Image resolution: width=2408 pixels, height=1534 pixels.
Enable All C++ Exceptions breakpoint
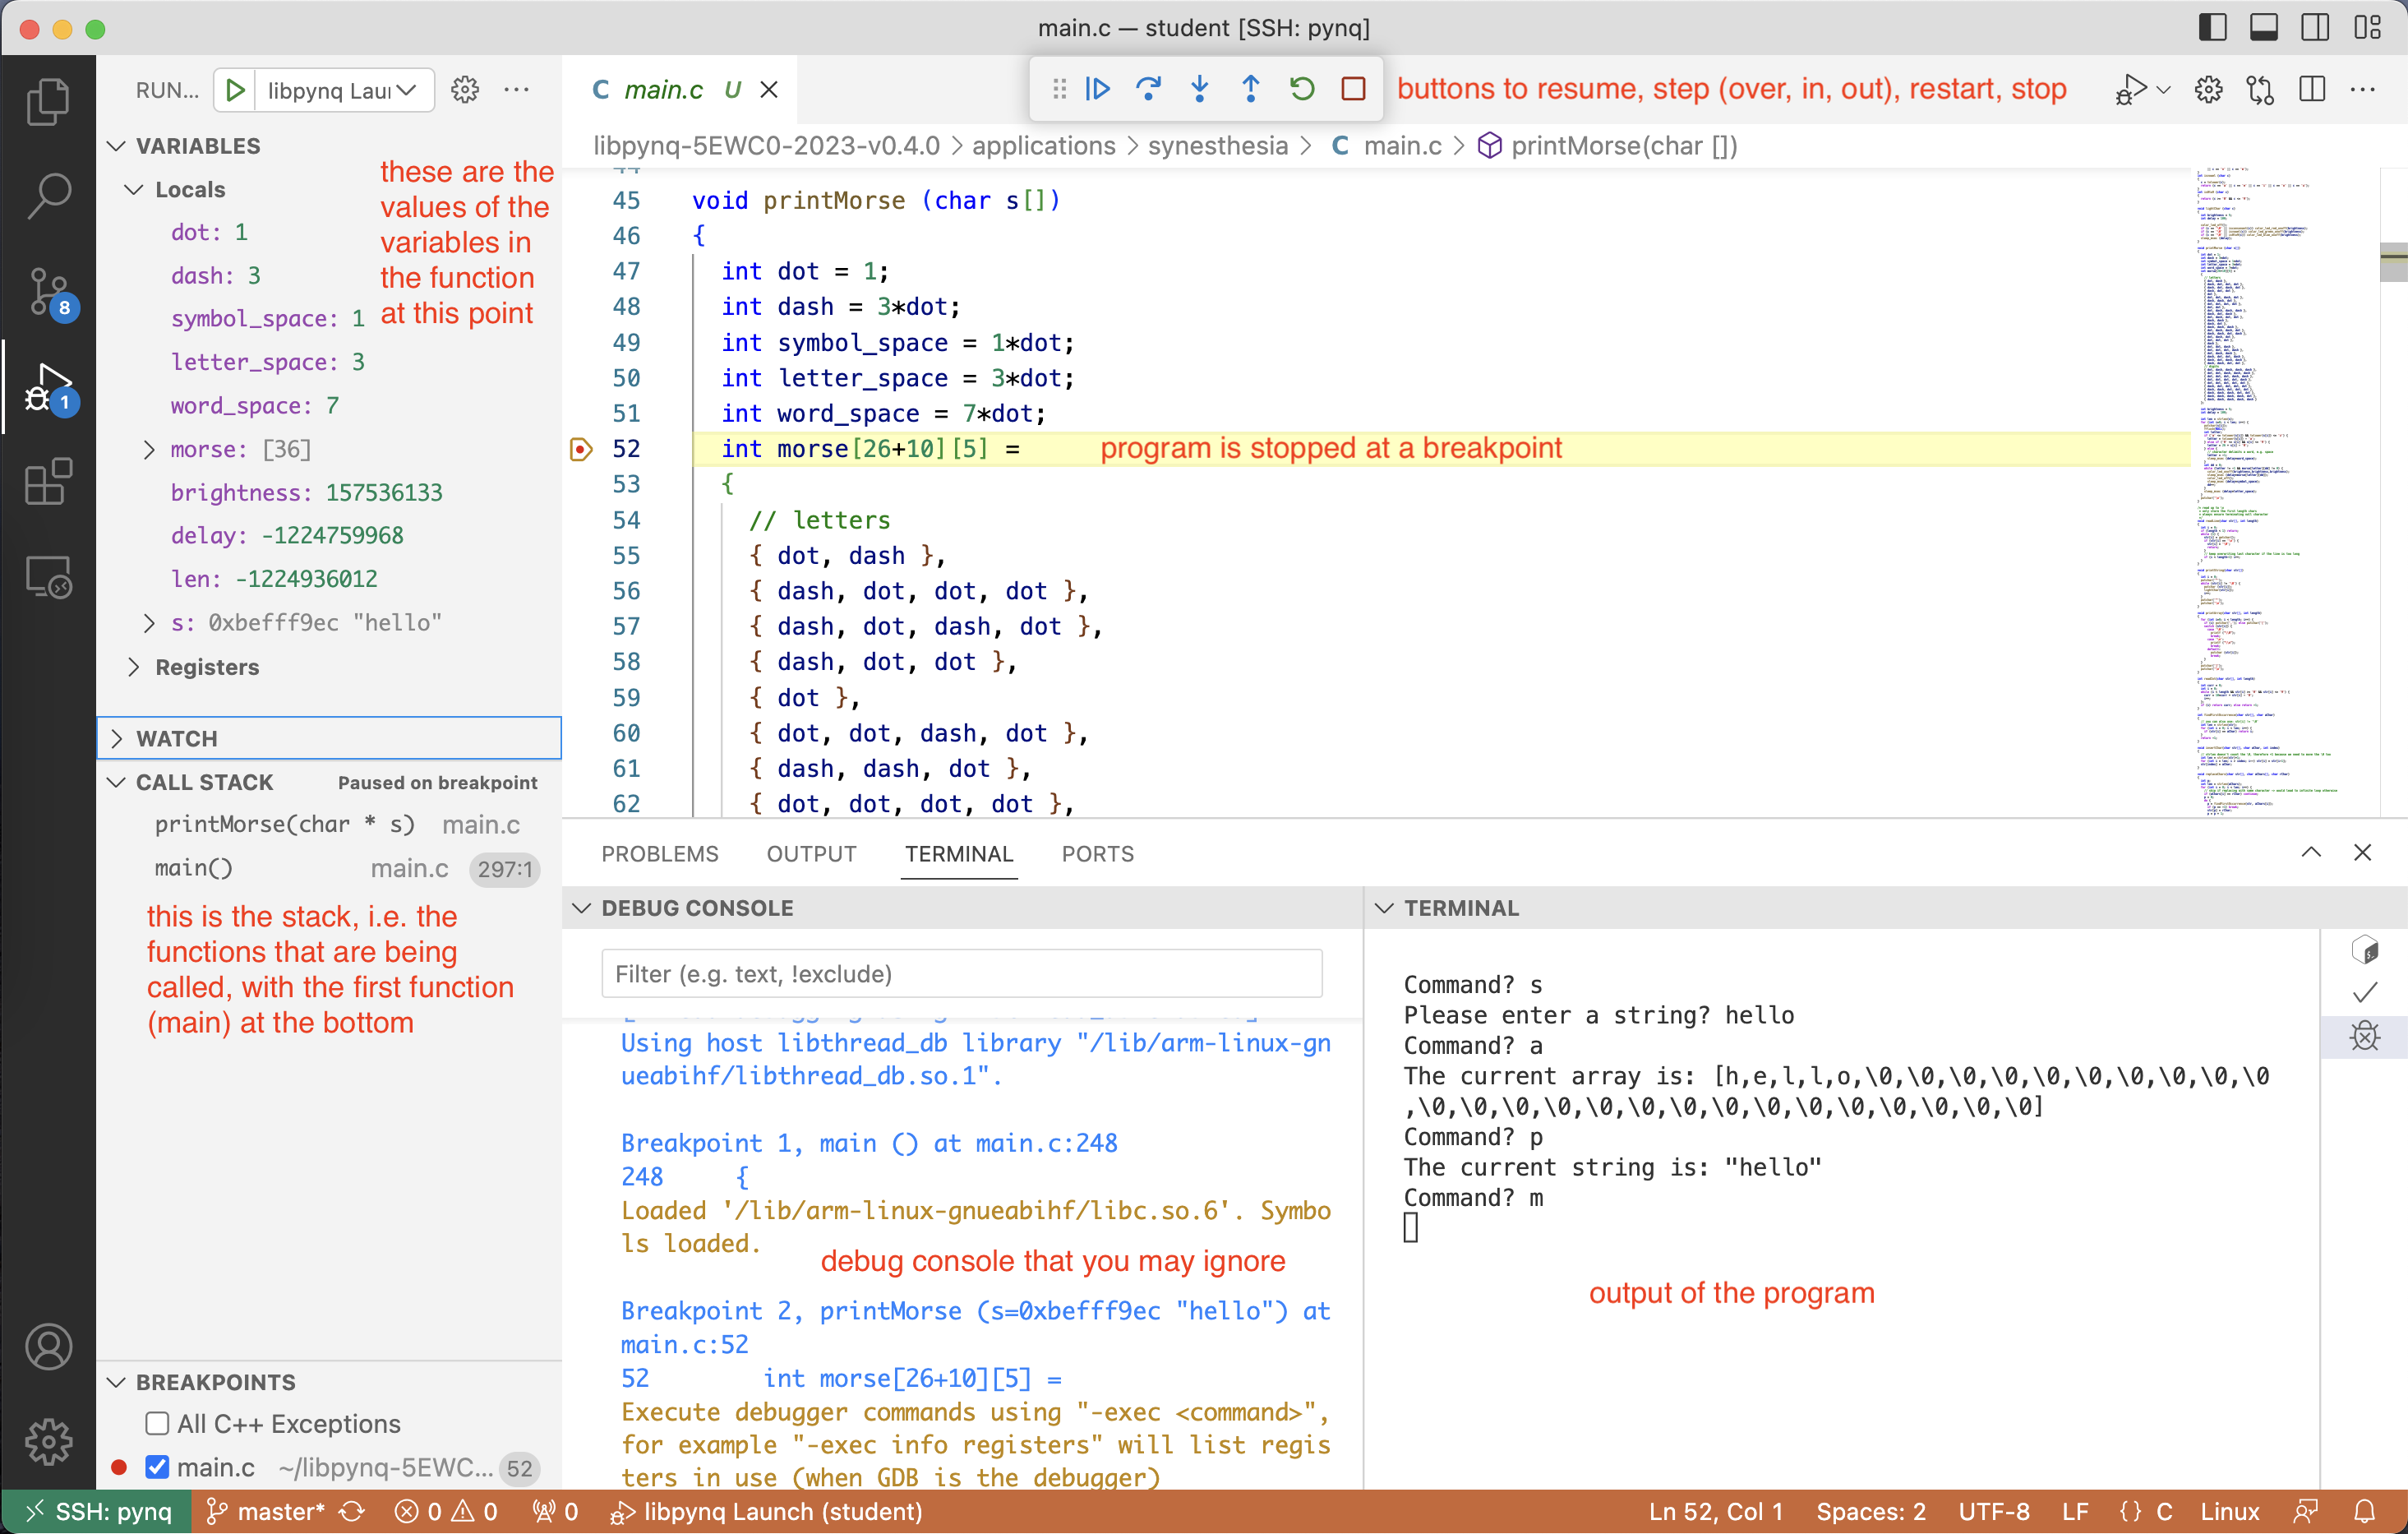pyautogui.click(x=157, y=1423)
